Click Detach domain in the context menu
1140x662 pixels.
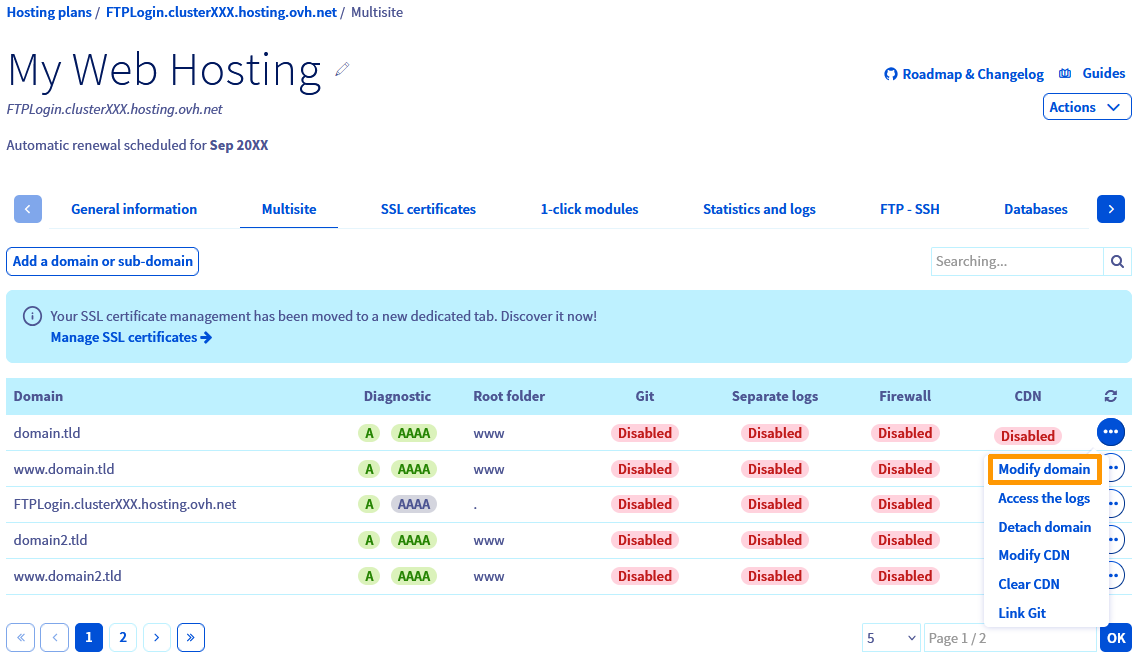pos(1044,527)
